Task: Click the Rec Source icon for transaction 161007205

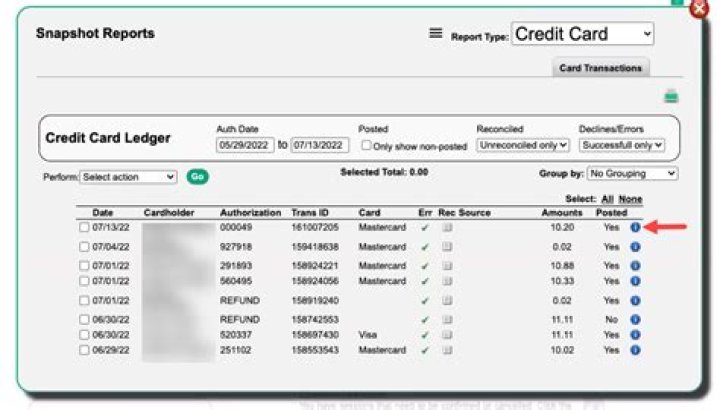Action: pyautogui.click(x=447, y=228)
